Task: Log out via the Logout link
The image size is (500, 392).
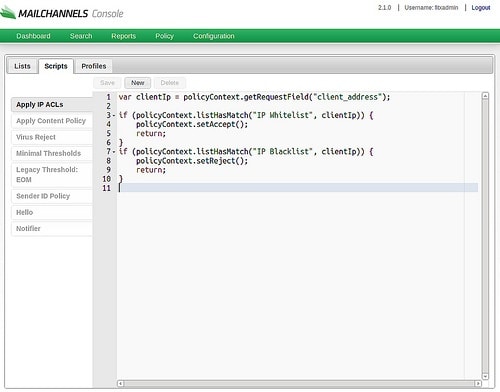Action: point(481,8)
